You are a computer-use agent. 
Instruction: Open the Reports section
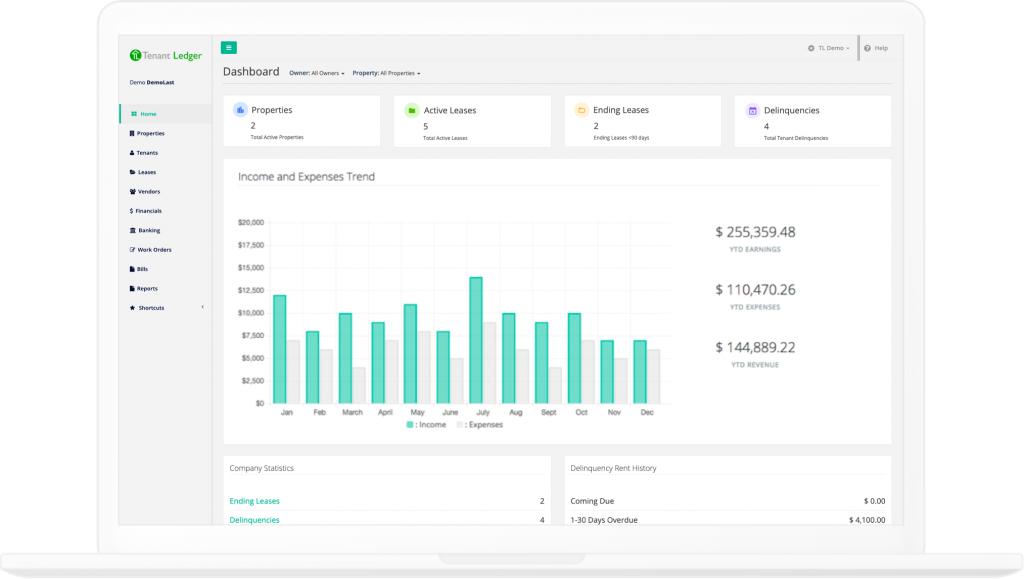point(147,288)
